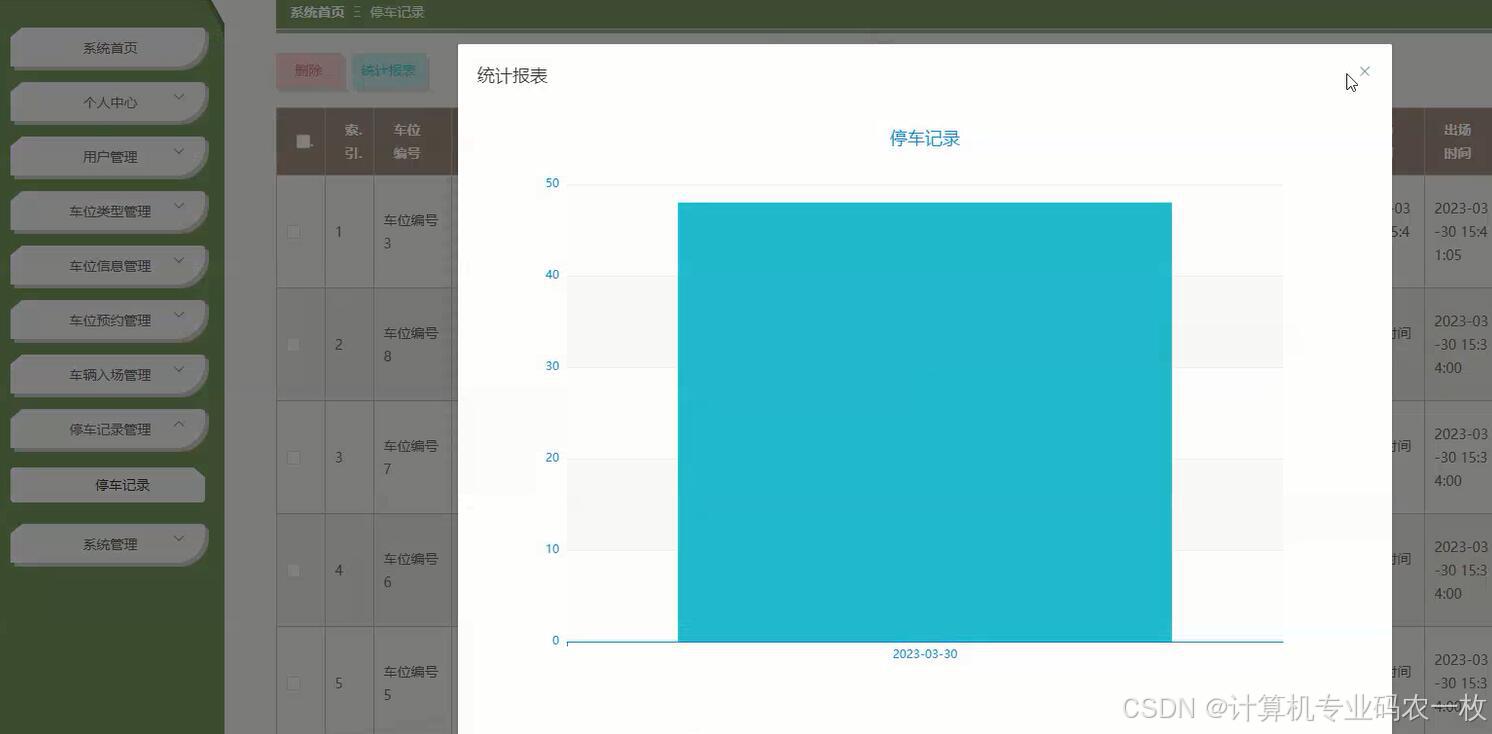Click 系统首页 breadcrumb link
Screen dimensions: 1492x734
coord(317,12)
